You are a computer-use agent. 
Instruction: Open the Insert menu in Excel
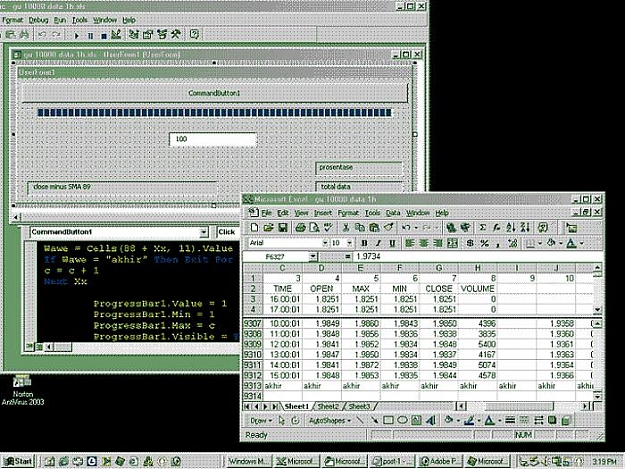point(322,213)
